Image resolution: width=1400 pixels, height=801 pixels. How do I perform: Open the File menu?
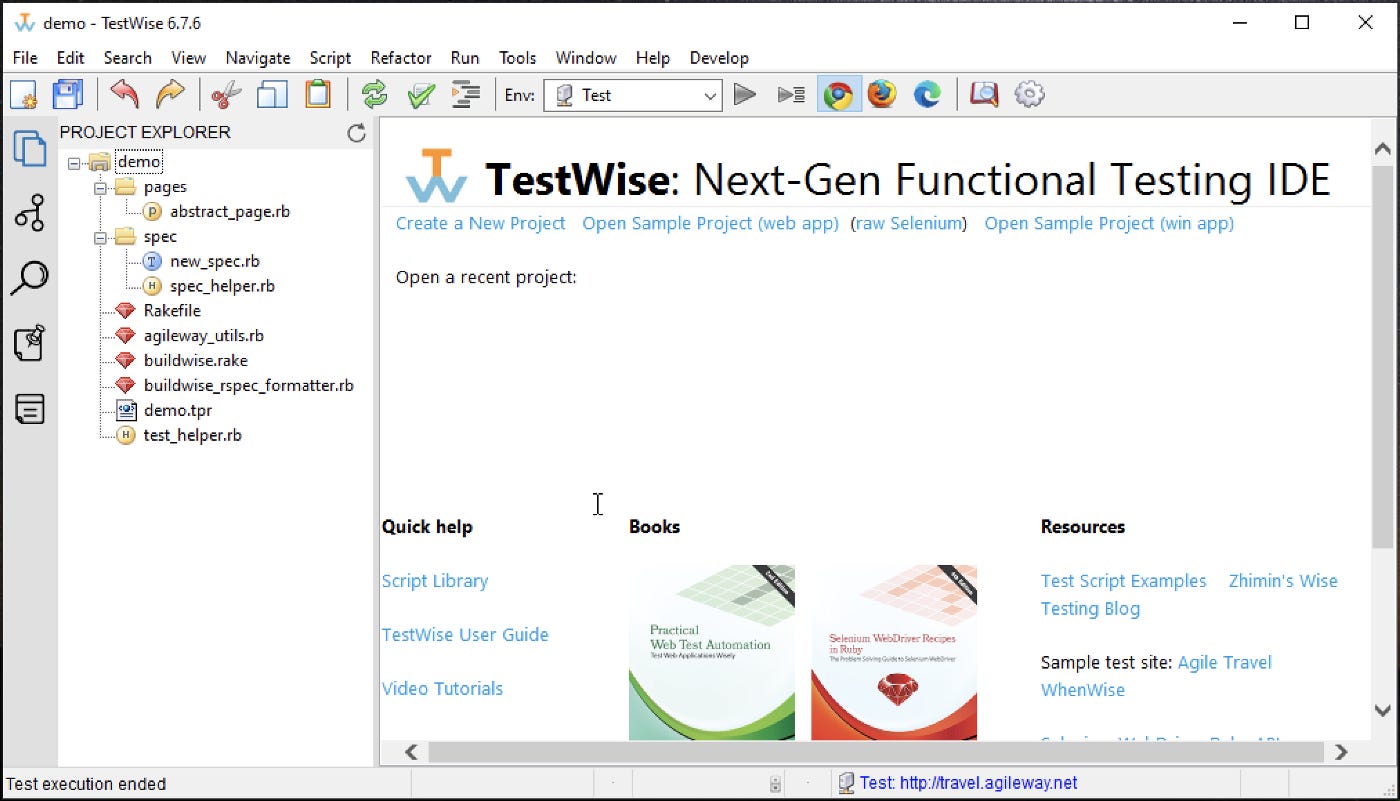[x=25, y=58]
